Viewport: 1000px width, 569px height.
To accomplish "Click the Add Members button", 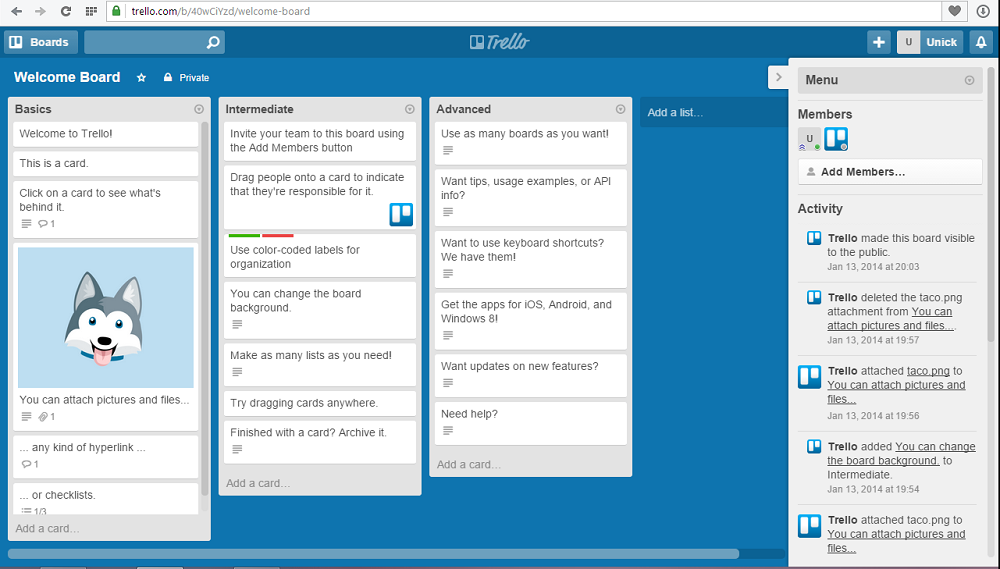I will click(890, 172).
